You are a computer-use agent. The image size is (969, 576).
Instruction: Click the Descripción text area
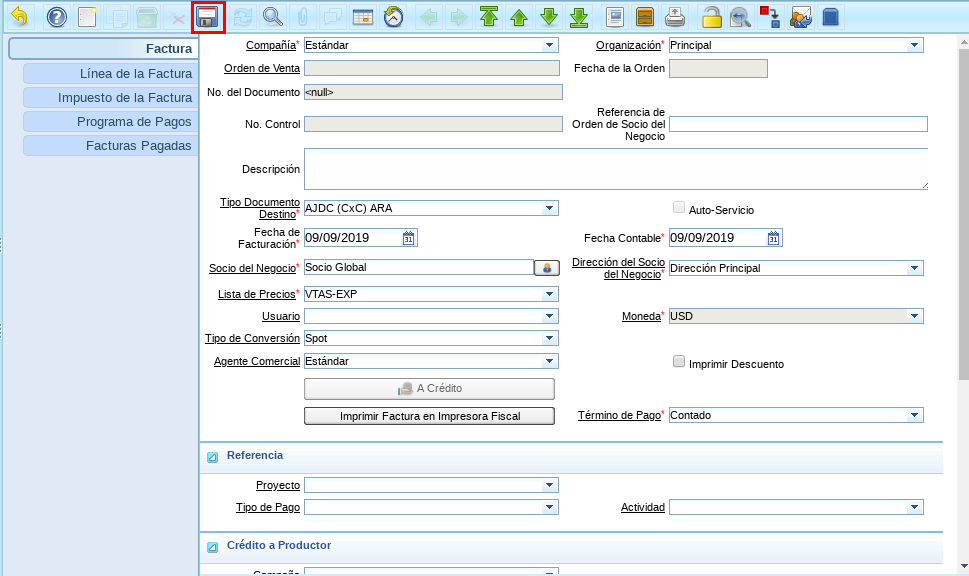(615, 169)
